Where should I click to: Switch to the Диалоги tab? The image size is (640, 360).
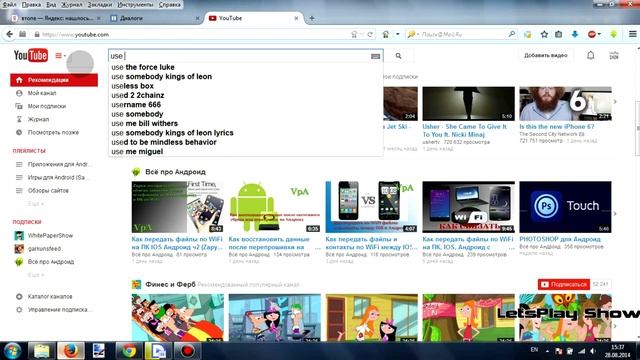coord(154,18)
